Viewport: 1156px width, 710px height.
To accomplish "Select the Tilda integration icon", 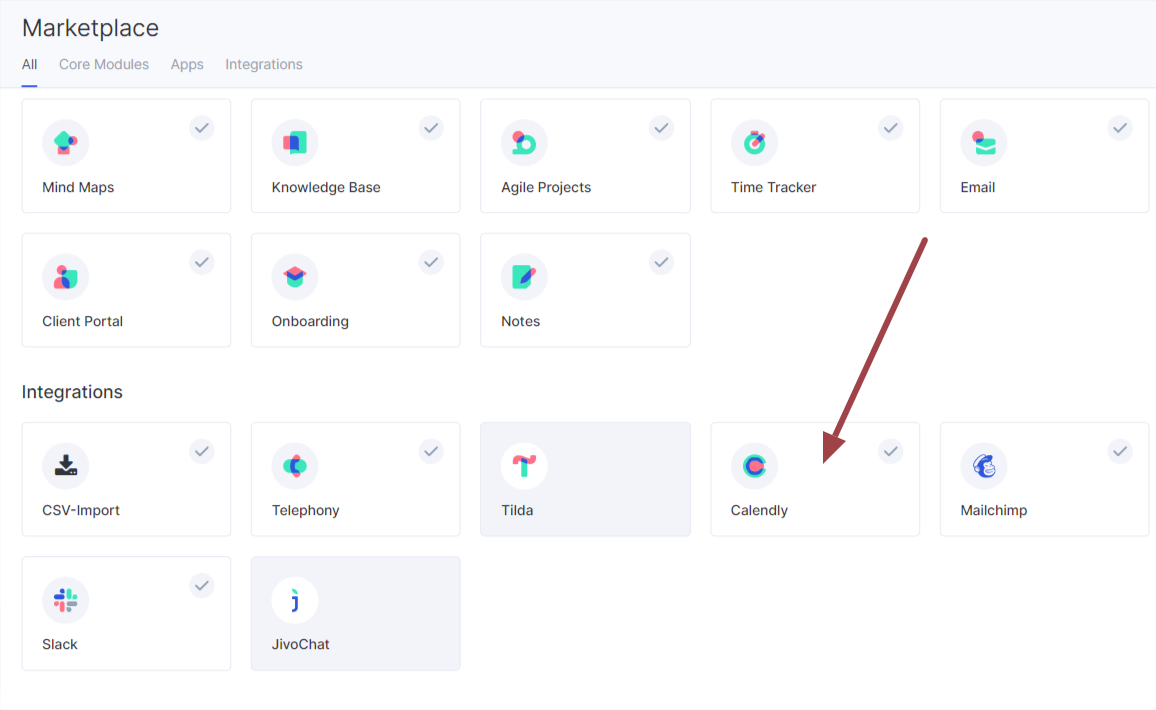I will point(524,465).
